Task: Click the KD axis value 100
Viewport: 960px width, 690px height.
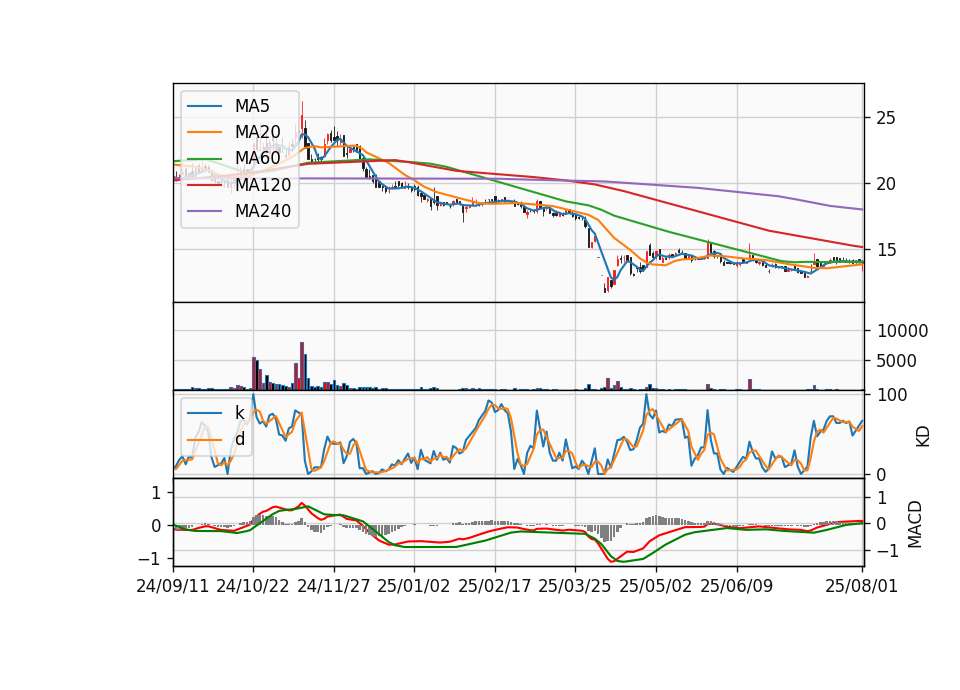Action: coord(892,395)
